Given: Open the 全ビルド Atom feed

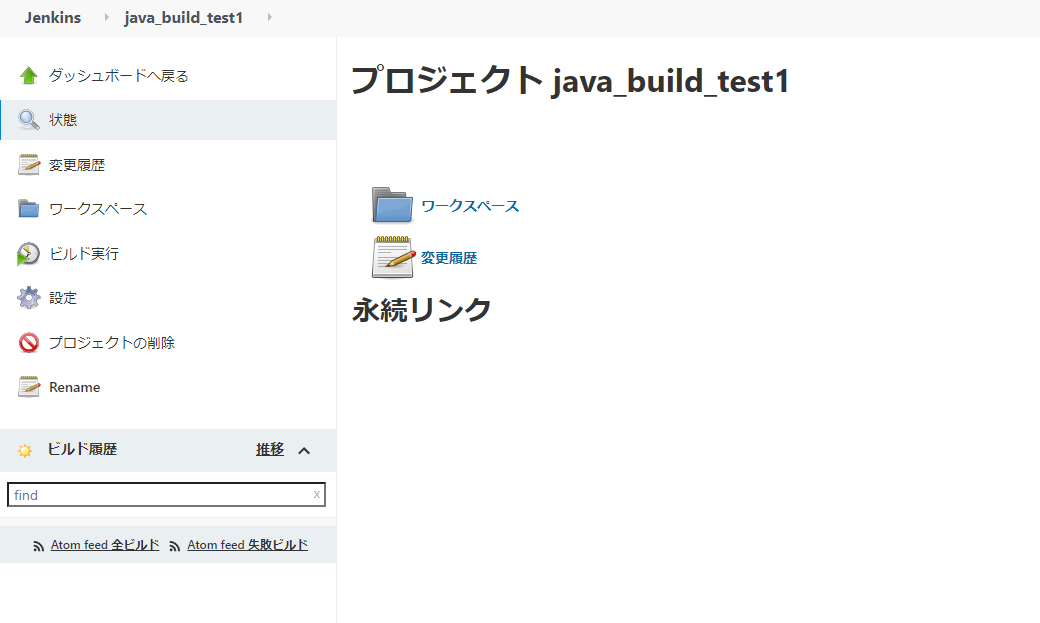Looking at the screenshot, I should click(104, 544).
